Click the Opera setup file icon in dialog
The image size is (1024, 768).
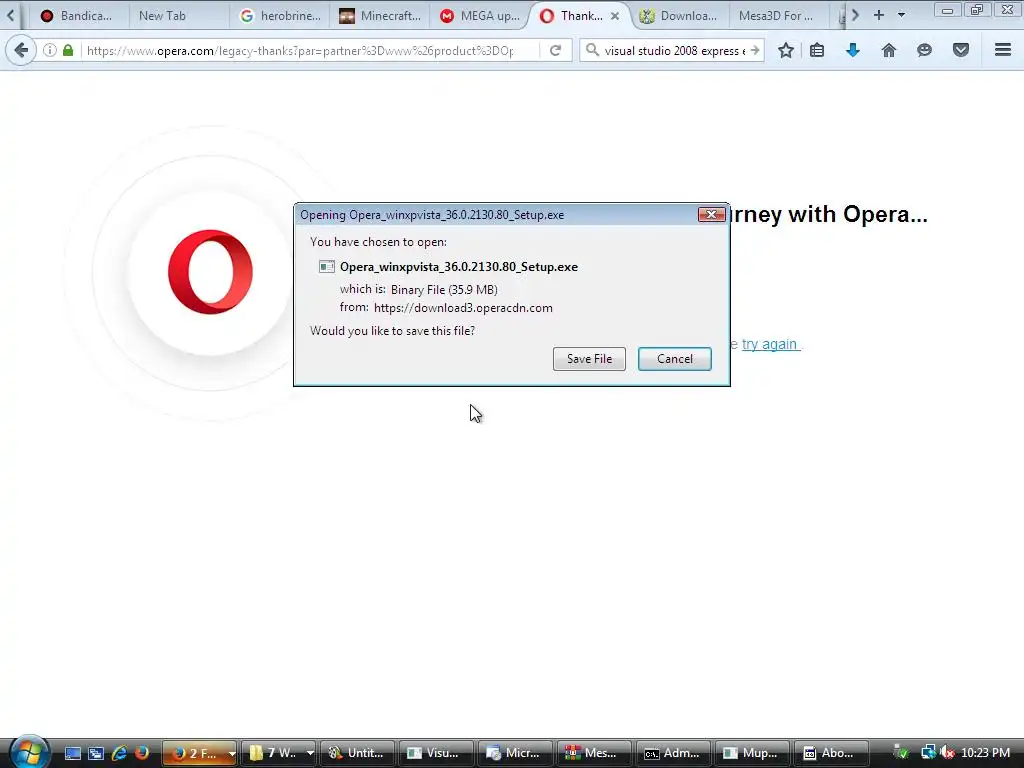click(327, 266)
